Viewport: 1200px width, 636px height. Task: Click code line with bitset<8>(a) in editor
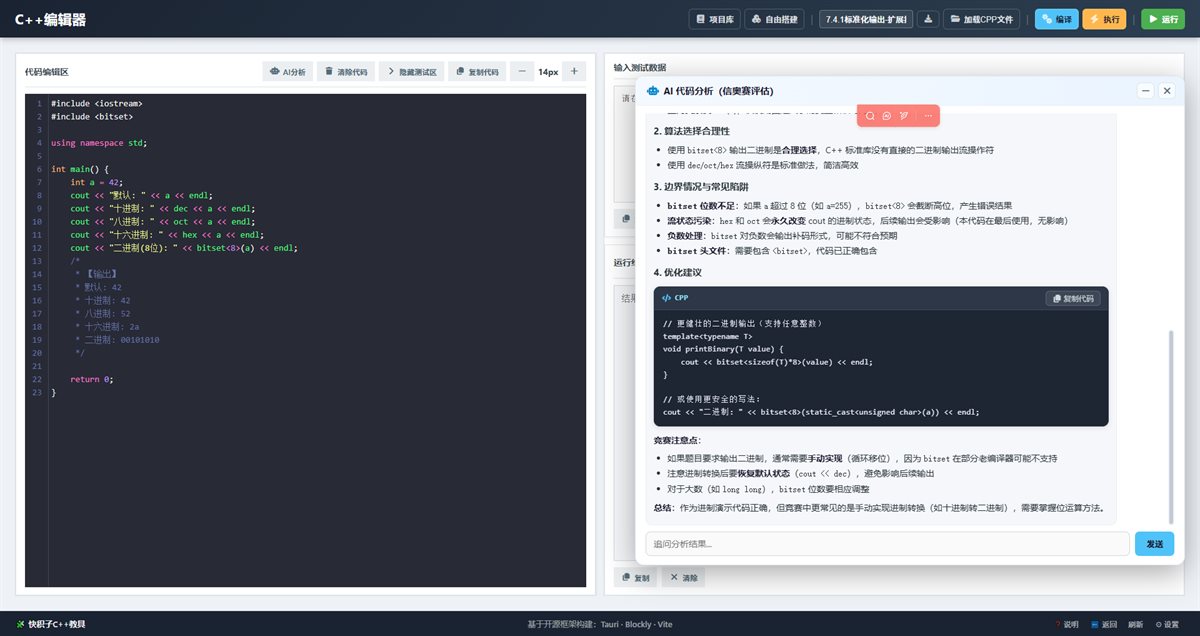point(184,248)
